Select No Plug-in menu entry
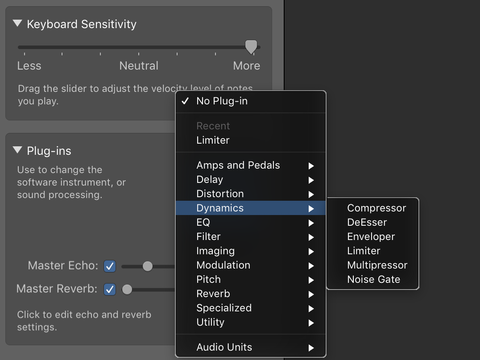 [x=251, y=101]
